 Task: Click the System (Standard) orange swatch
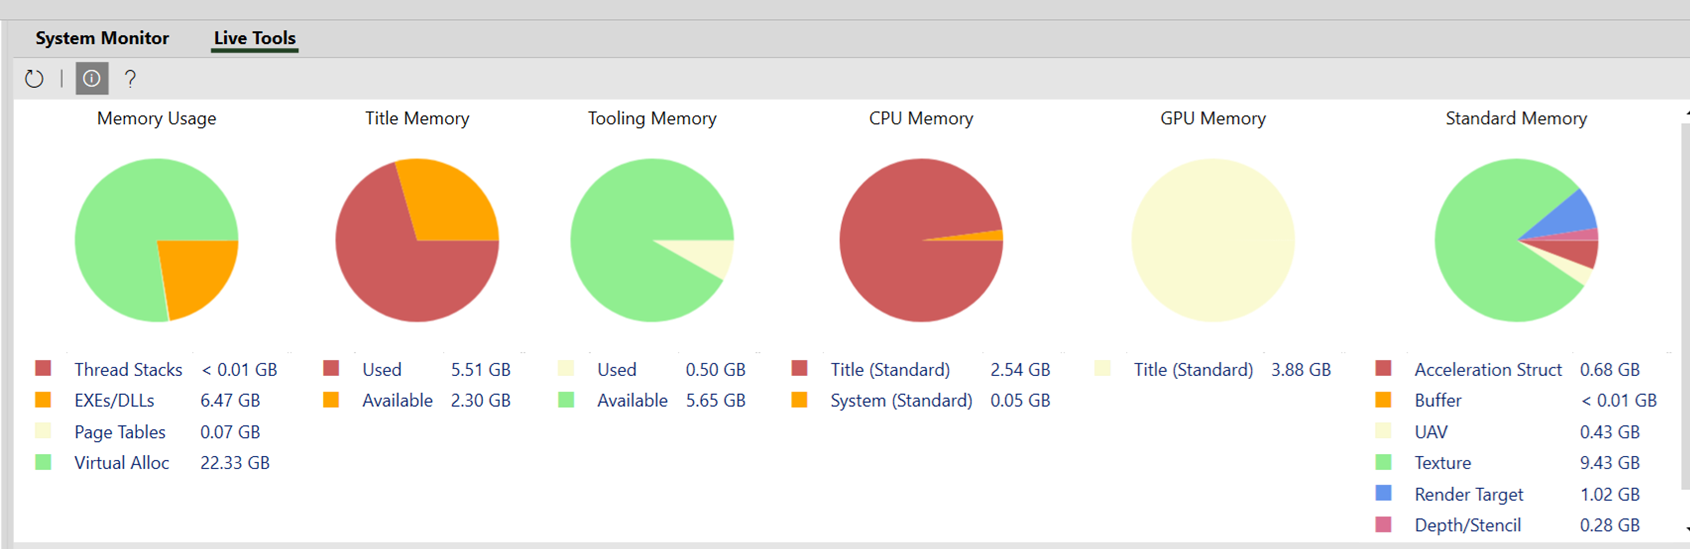click(799, 399)
